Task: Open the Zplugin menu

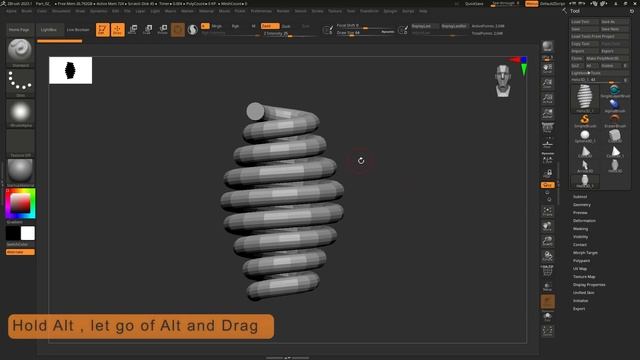Action: click(x=390, y=11)
